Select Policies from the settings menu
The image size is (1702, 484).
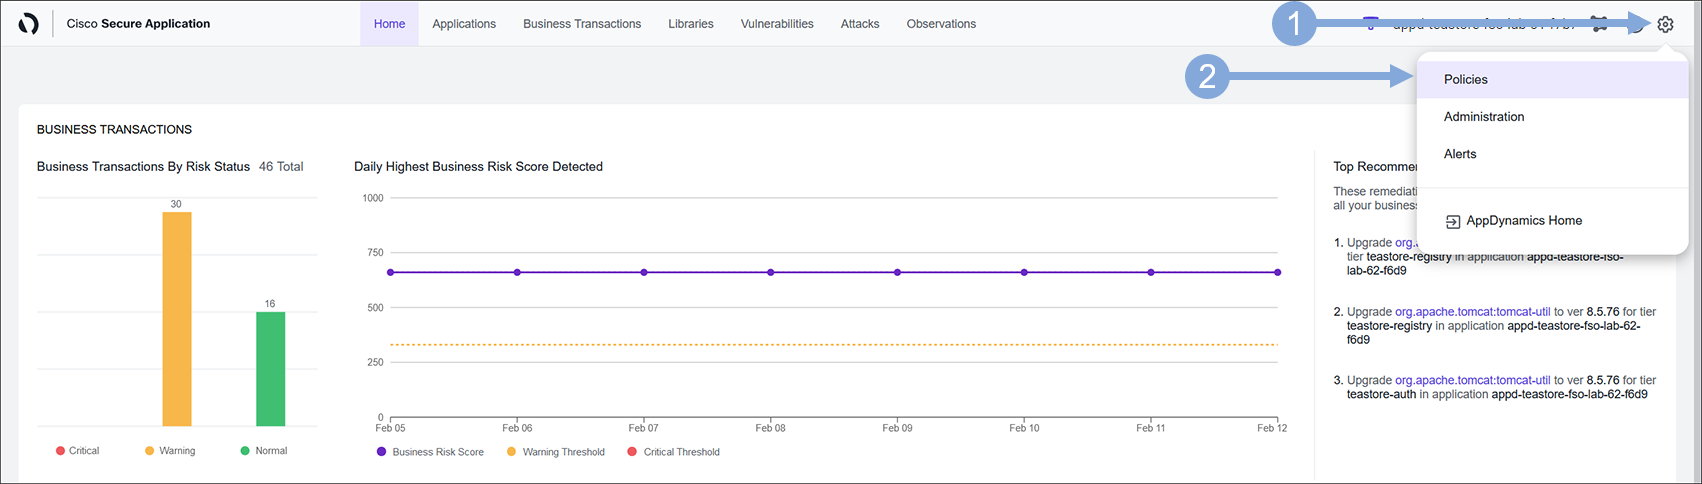click(1552, 79)
